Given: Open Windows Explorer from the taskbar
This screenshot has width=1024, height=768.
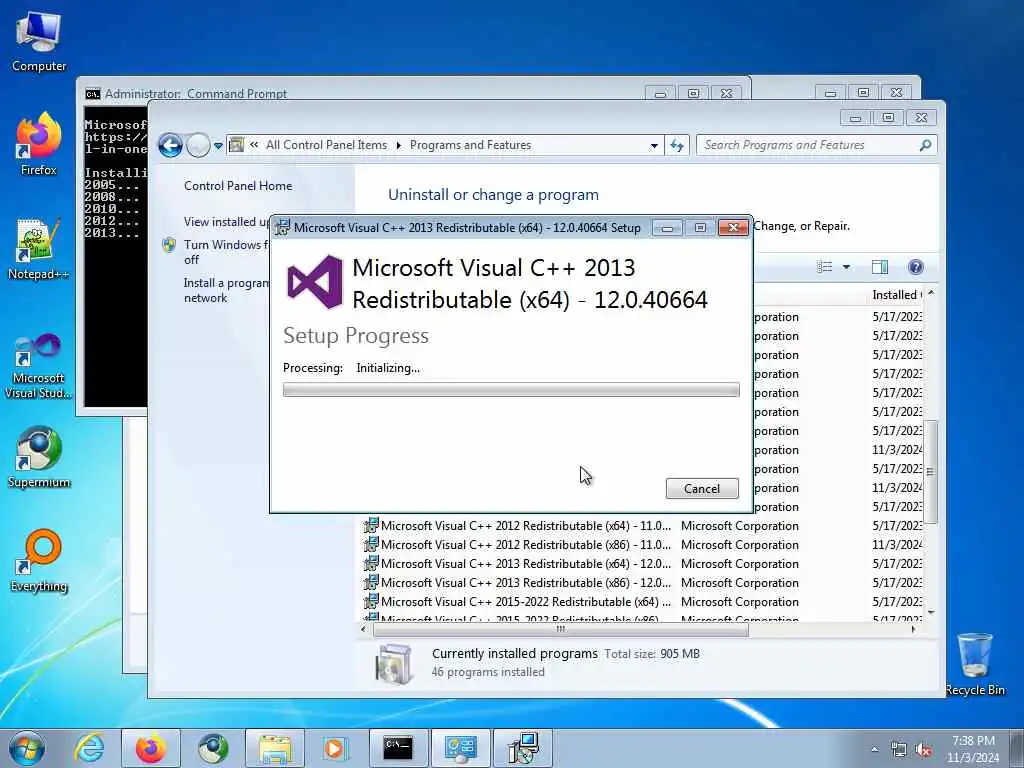Looking at the screenshot, I should [x=275, y=748].
